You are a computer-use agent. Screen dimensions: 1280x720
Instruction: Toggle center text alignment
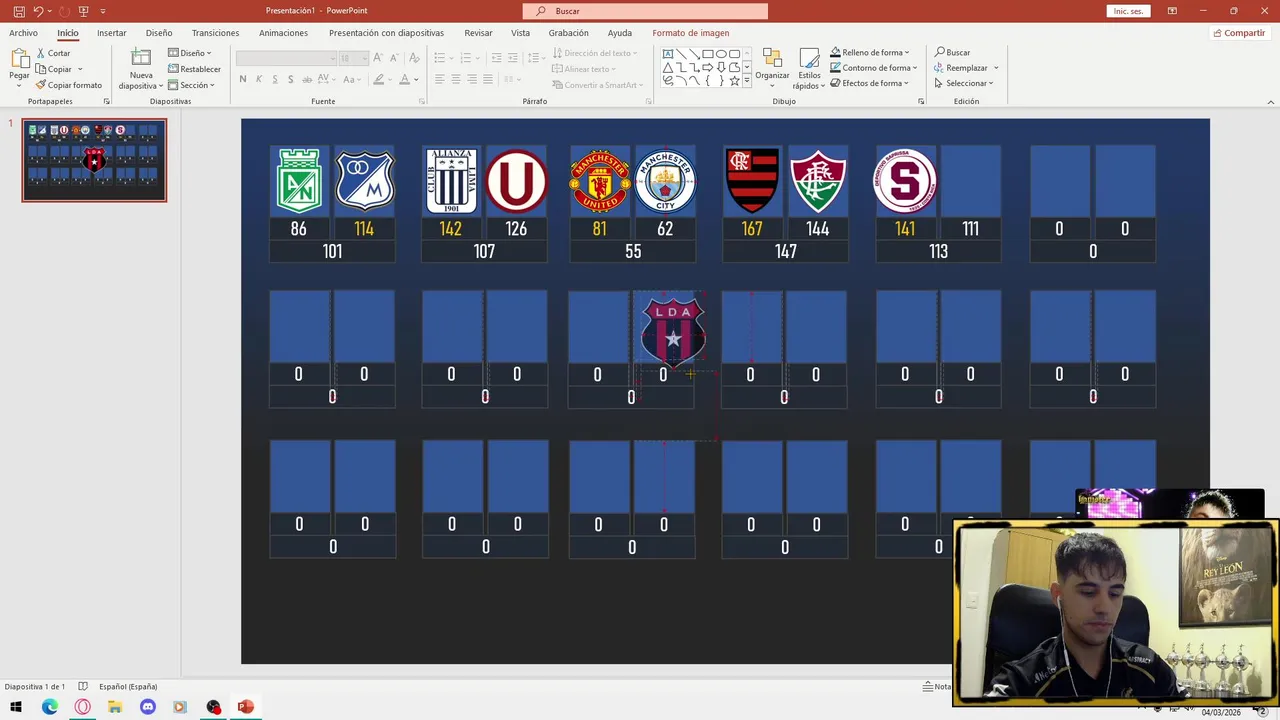point(455,79)
